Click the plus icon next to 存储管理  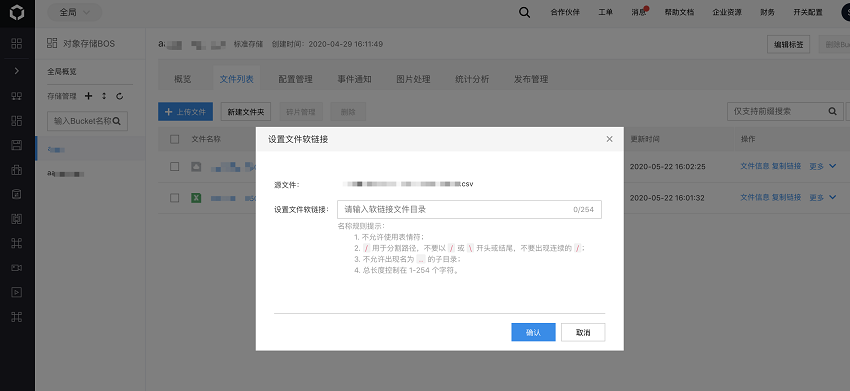click(x=89, y=96)
